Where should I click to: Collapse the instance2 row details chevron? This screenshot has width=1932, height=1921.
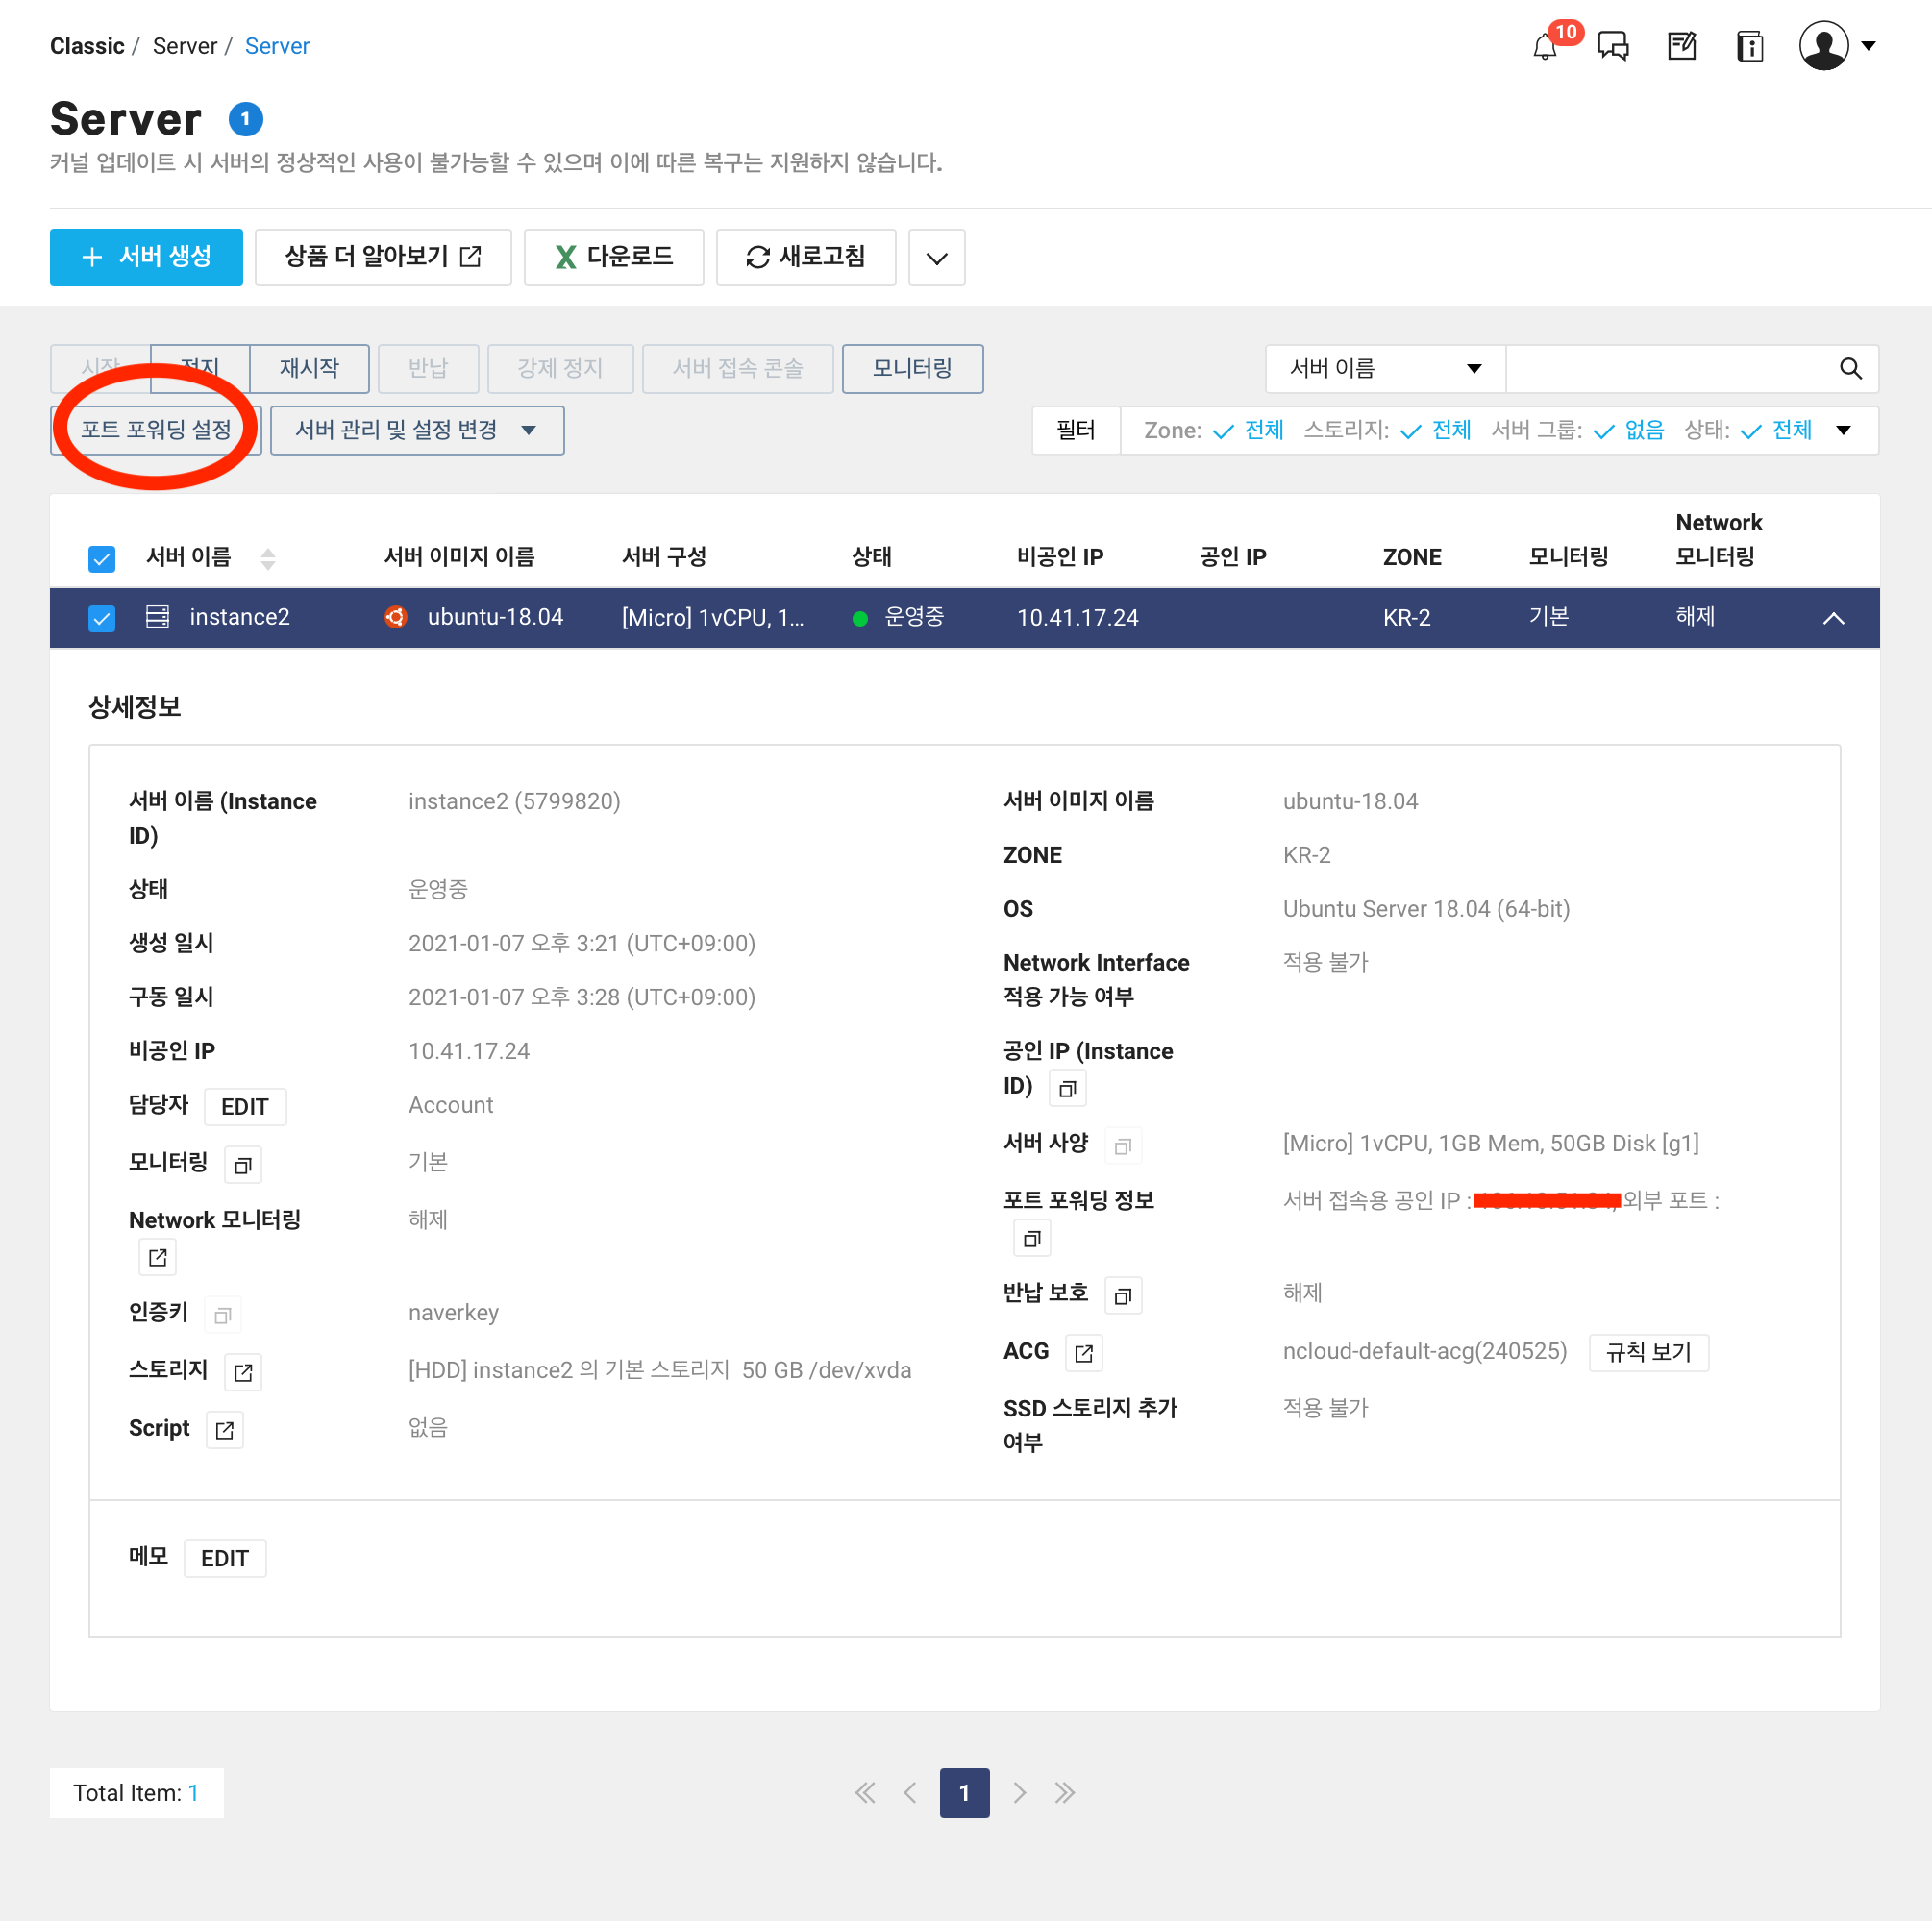1832,618
